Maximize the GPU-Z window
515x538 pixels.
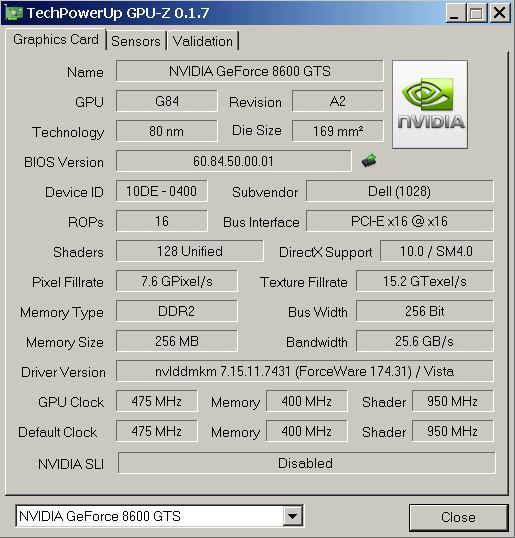pos(476,13)
